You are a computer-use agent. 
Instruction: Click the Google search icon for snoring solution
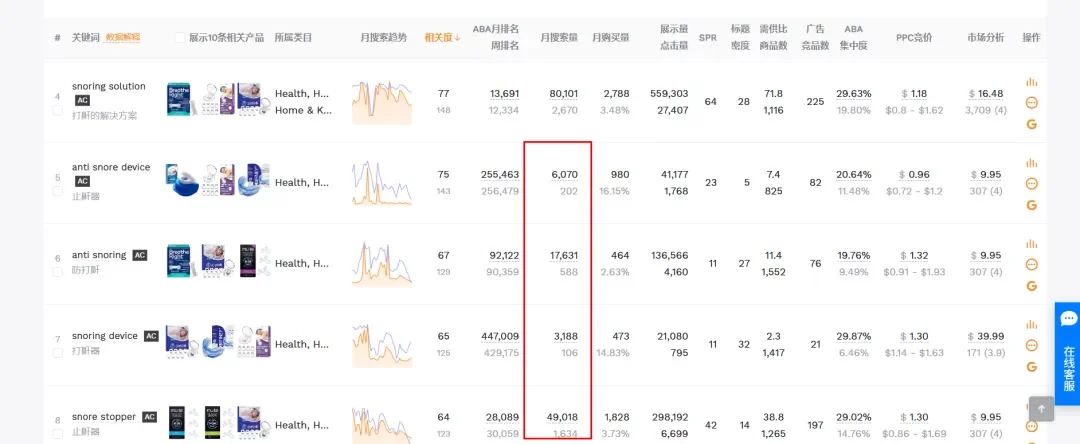coord(1031,124)
